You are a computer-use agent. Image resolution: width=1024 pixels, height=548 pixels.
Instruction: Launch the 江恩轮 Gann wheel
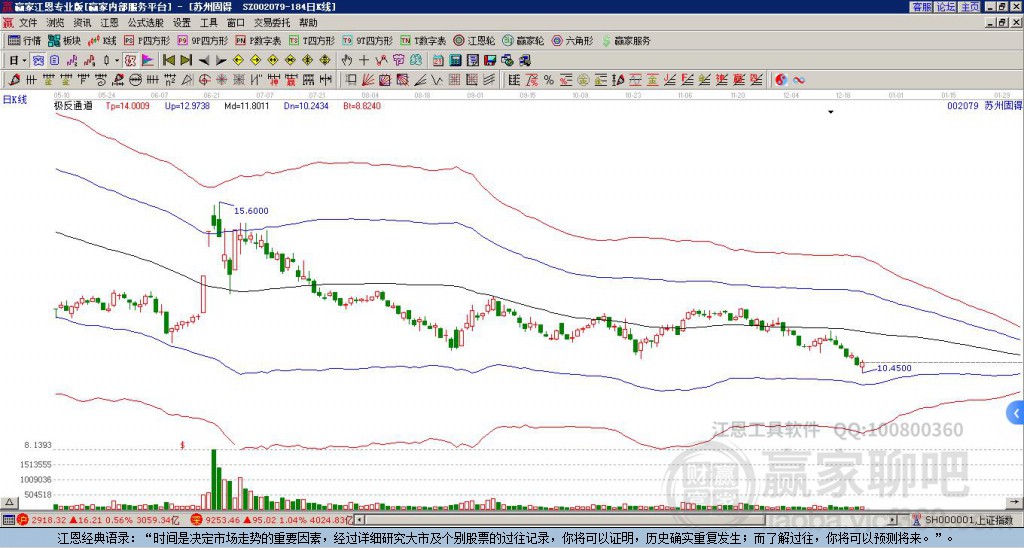coord(474,40)
